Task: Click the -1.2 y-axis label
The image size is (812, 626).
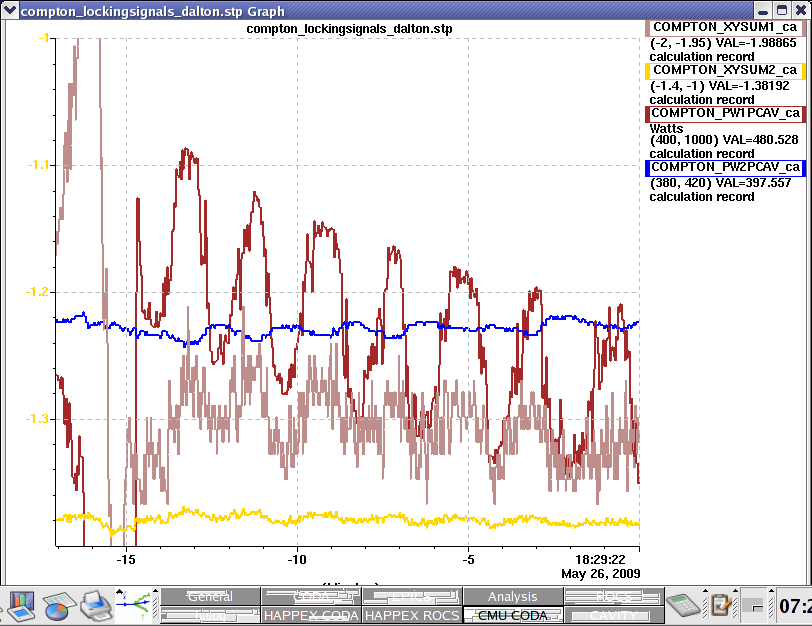Action: point(39,292)
